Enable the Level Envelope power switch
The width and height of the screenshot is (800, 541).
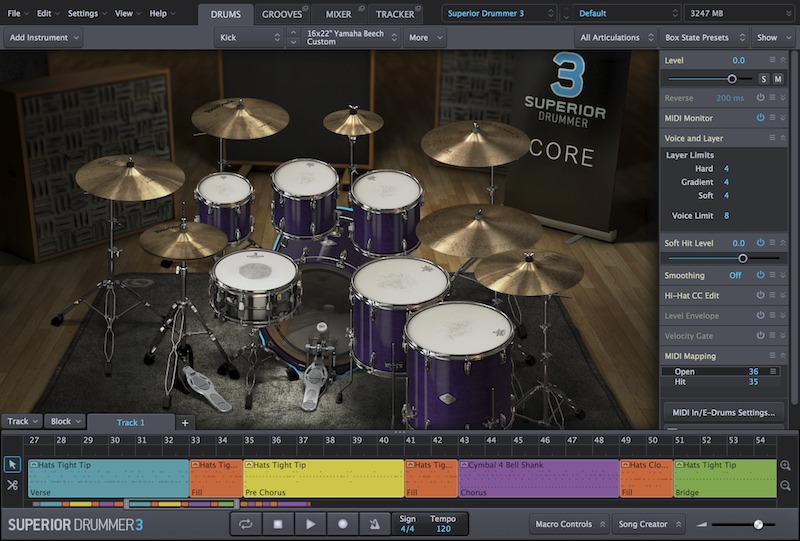[x=760, y=315]
